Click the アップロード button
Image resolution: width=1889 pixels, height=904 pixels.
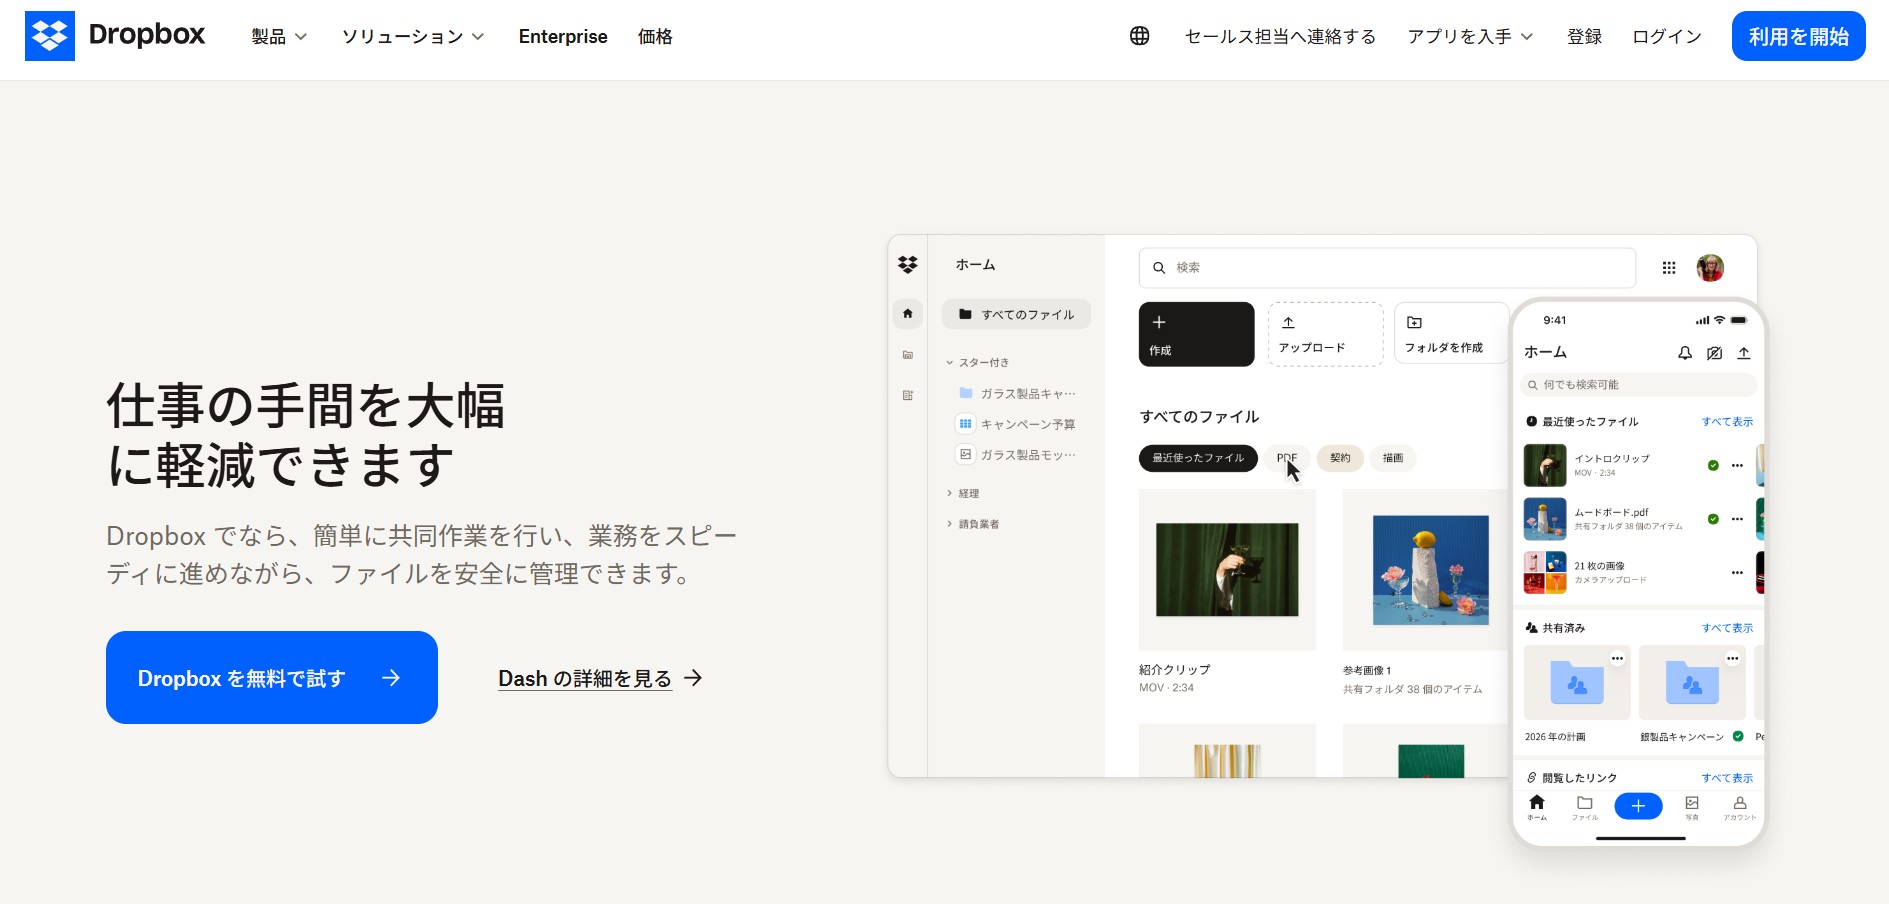click(1325, 334)
